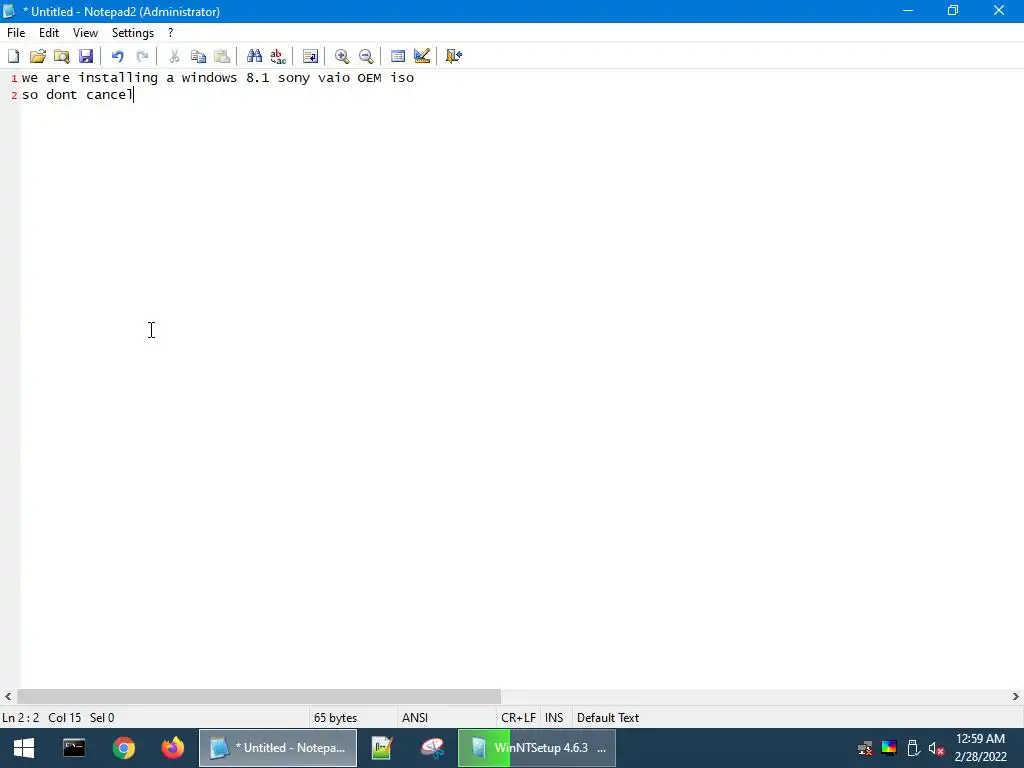Click the Ln 2 : 2 position indicator
This screenshot has width=1024, height=768.
click(x=21, y=718)
